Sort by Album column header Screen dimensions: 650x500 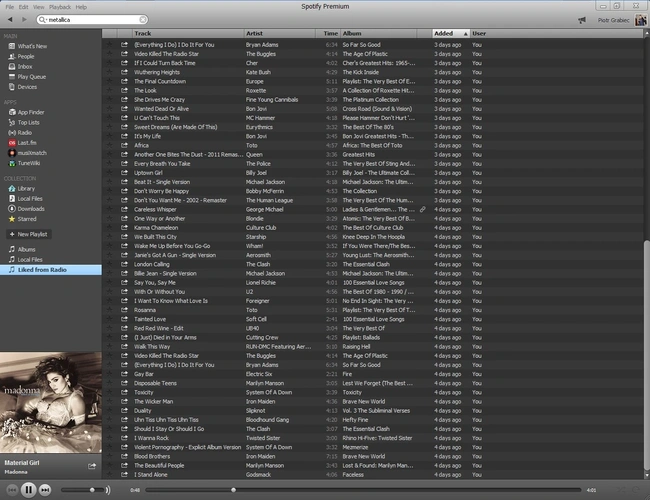tap(379, 34)
